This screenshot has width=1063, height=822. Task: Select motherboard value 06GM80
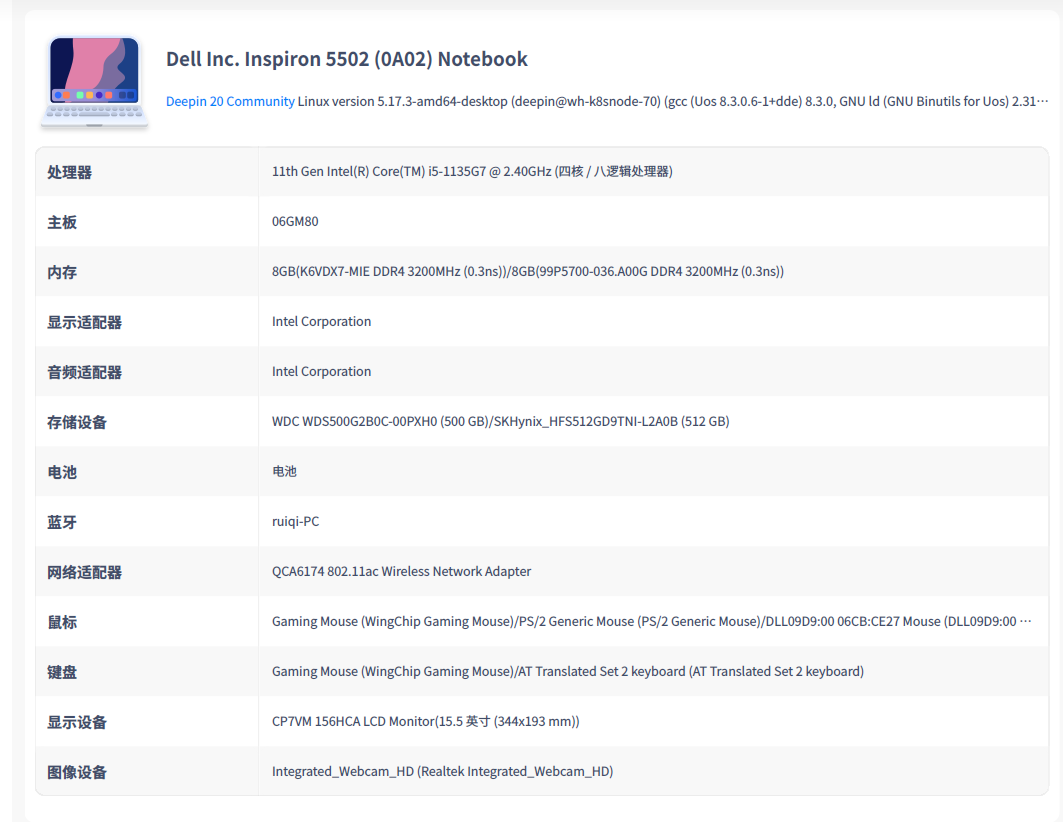click(295, 222)
